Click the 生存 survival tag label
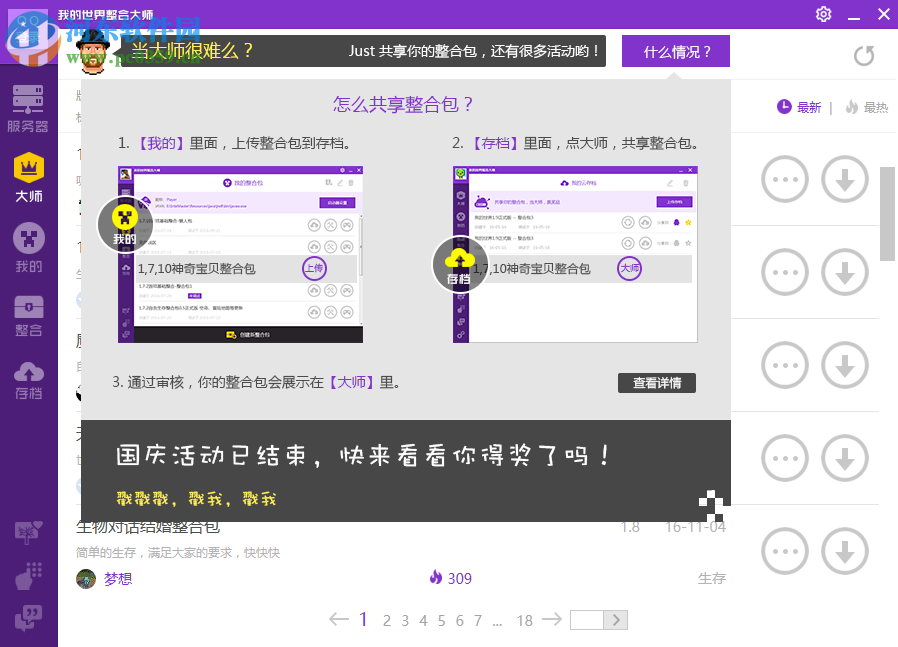 [x=712, y=578]
